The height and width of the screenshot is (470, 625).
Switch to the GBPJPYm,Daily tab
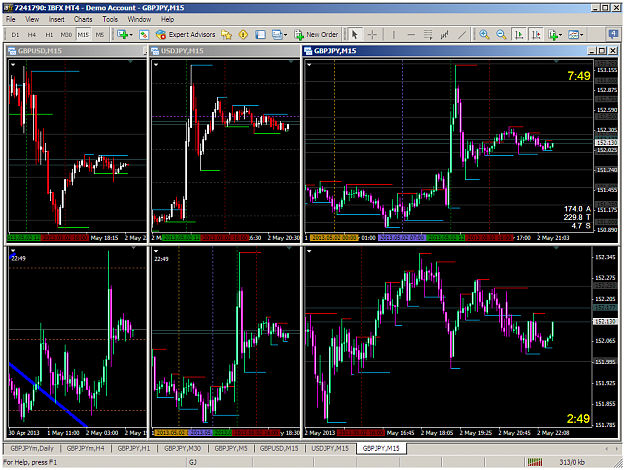(32, 448)
